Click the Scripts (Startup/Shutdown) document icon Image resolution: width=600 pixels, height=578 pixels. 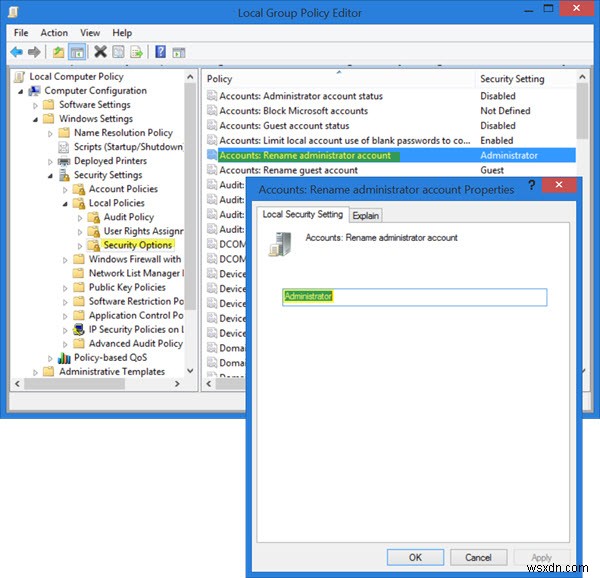[x=64, y=147]
